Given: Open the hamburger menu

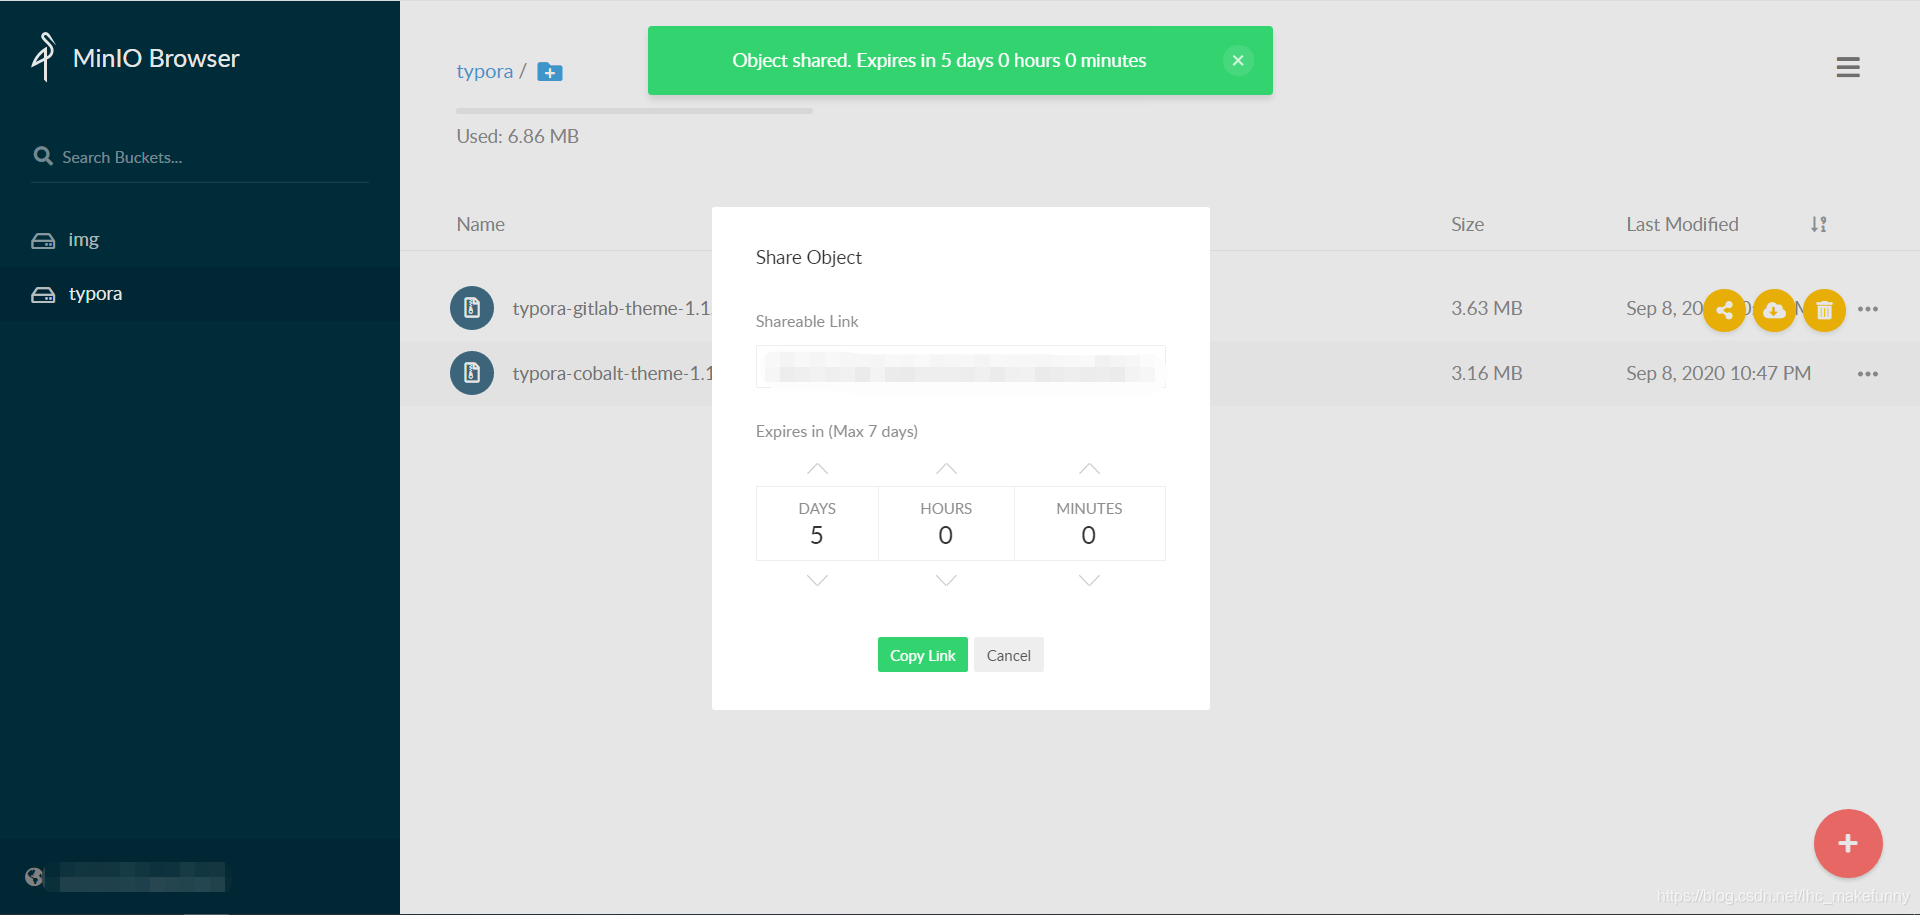Looking at the screenshot, I should 1848,67.
